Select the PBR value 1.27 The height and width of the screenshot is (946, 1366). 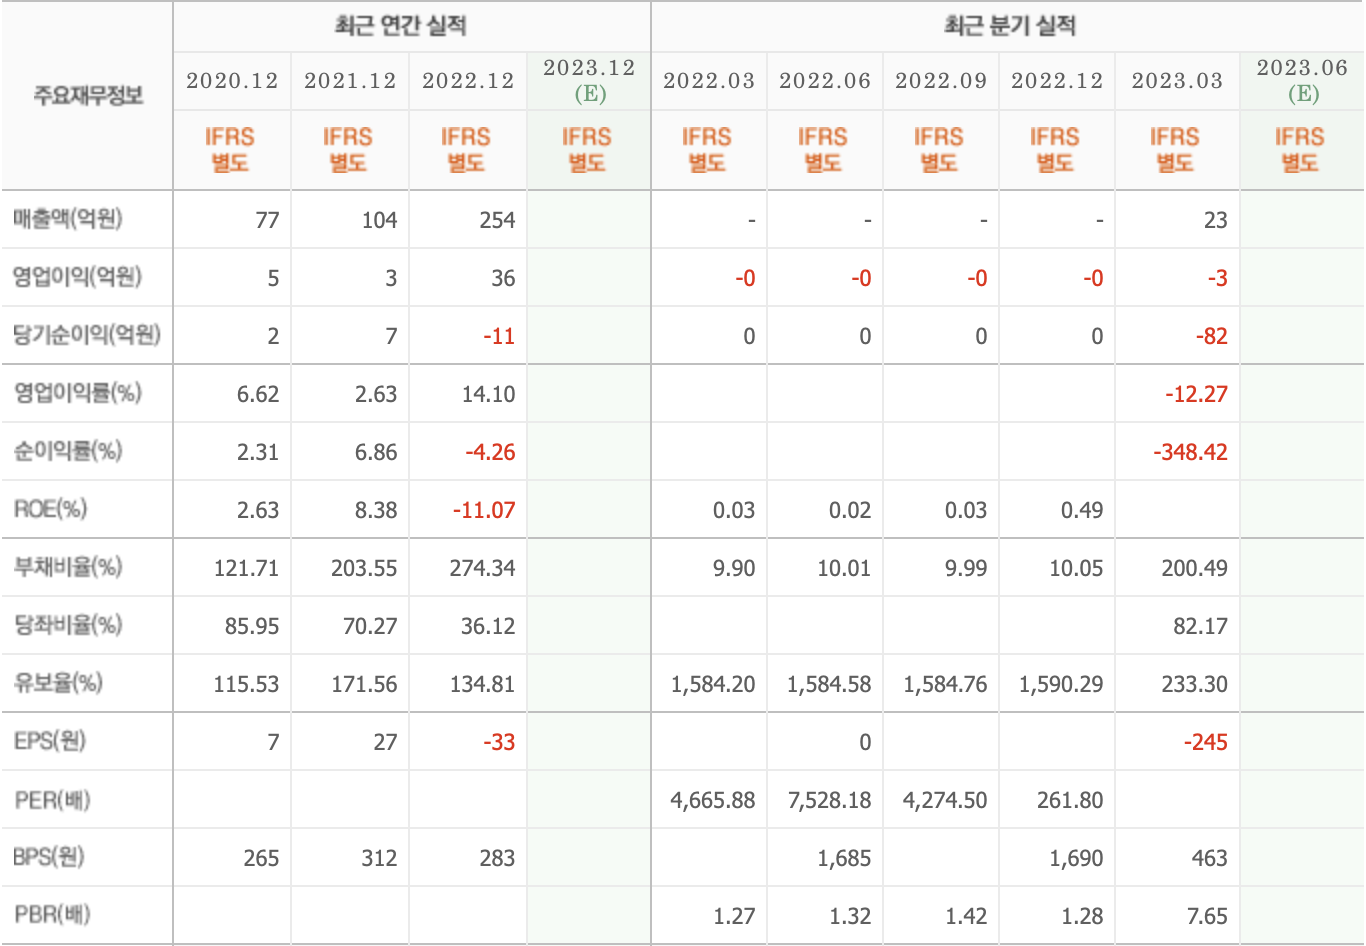[x=734, y=916]
